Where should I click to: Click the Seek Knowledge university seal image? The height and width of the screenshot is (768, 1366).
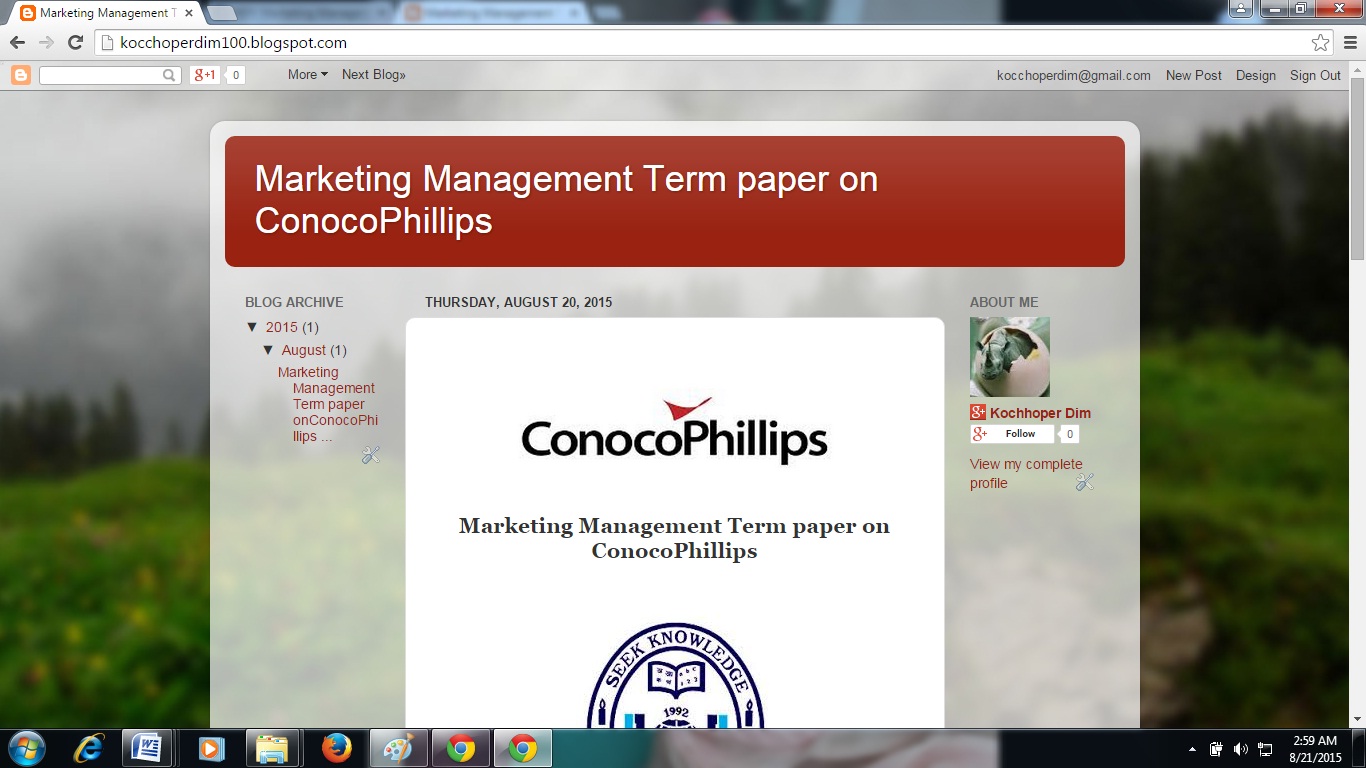pos(675,675)
